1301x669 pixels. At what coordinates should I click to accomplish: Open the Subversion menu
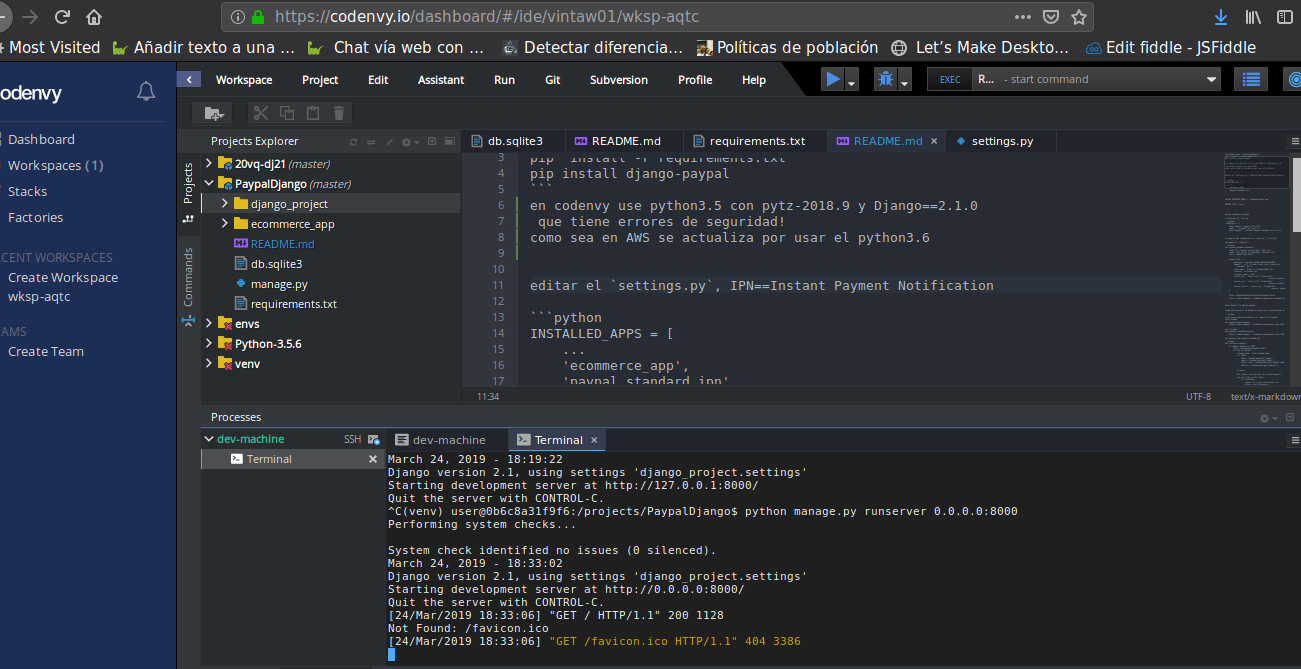click(619, 80)
